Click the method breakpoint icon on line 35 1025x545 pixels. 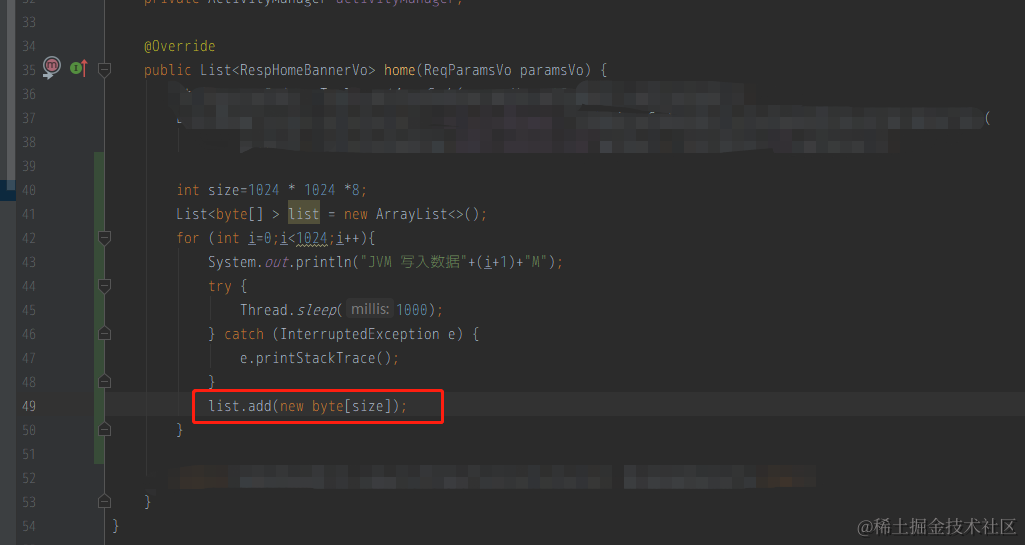[51, 68]
